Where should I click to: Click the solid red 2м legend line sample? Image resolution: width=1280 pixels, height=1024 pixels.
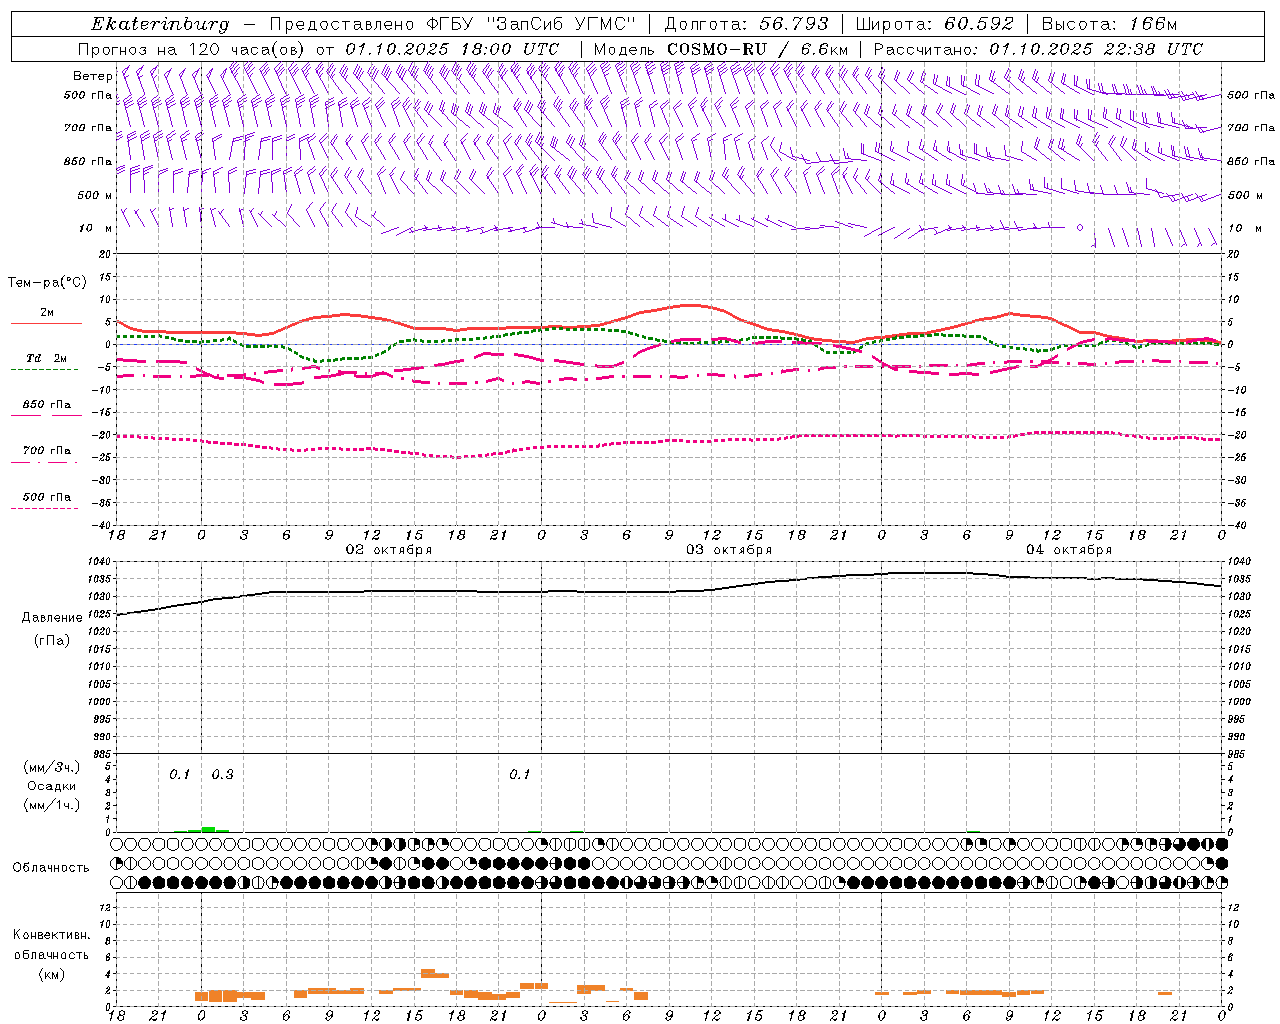pos(46,323)
